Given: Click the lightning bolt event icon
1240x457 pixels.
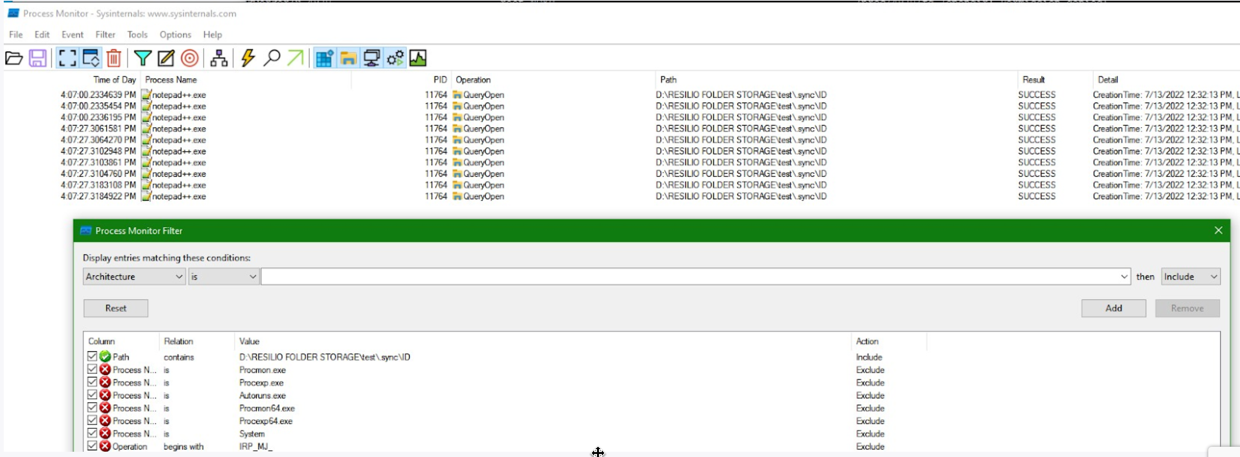Looking at the screenshot, I should coord(248,58).
